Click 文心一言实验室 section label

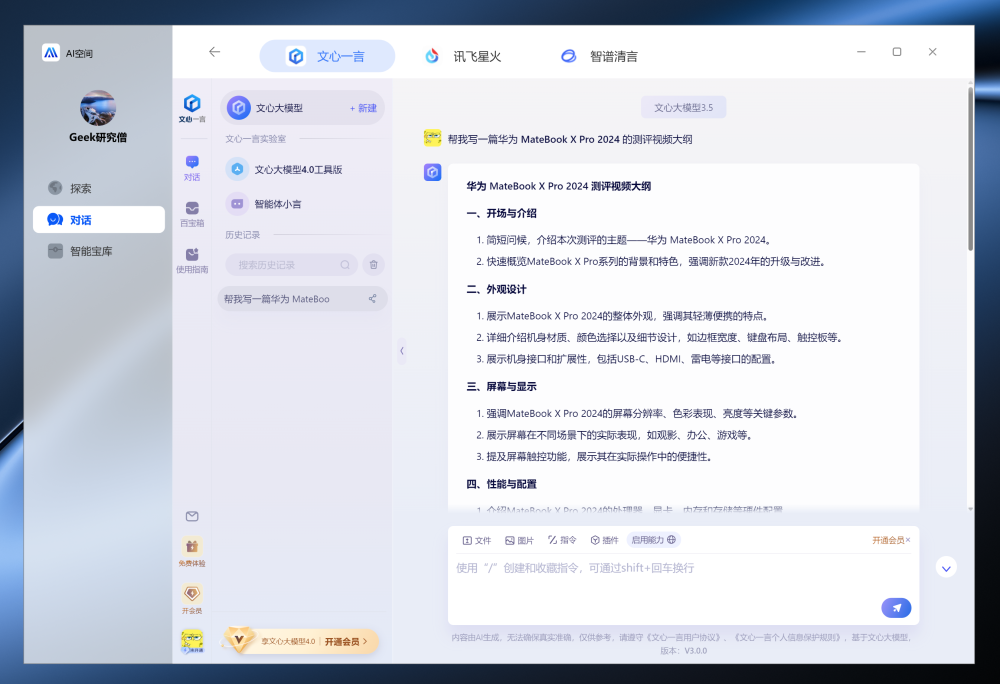click(x=255, y=139)
